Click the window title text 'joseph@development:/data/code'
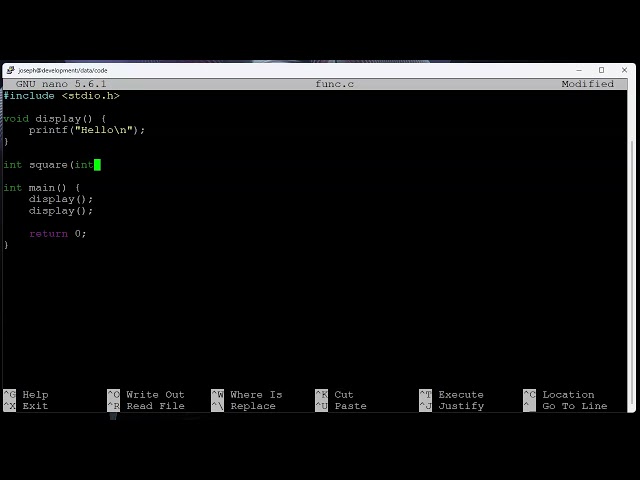Image resolution: width=640 pixels, height=480 pixels. pos(63,71)
